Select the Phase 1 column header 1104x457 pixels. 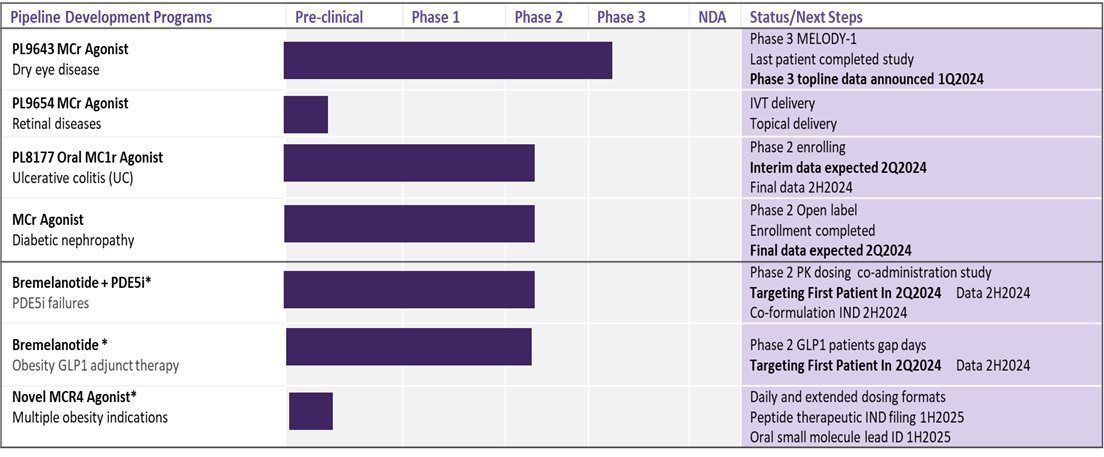(436, 17)
